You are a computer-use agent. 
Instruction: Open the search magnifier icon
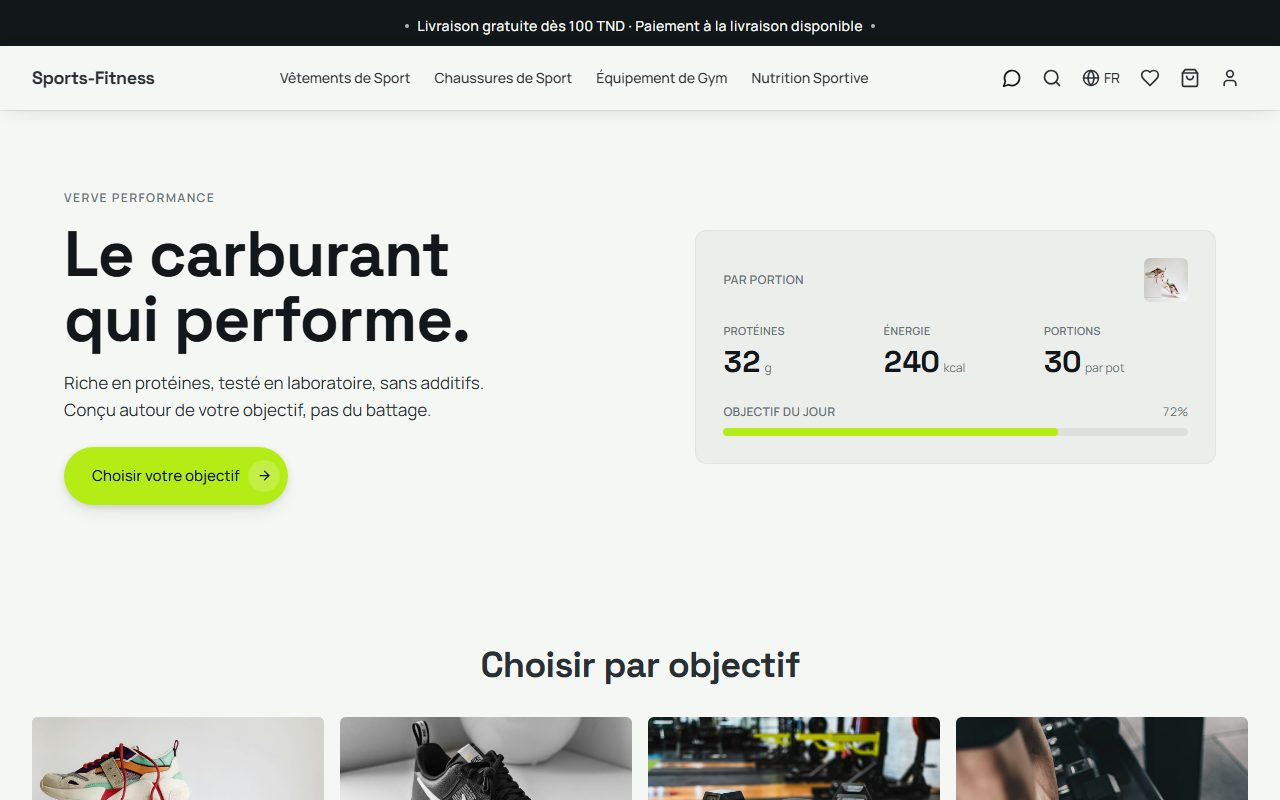click(1052, 78)
